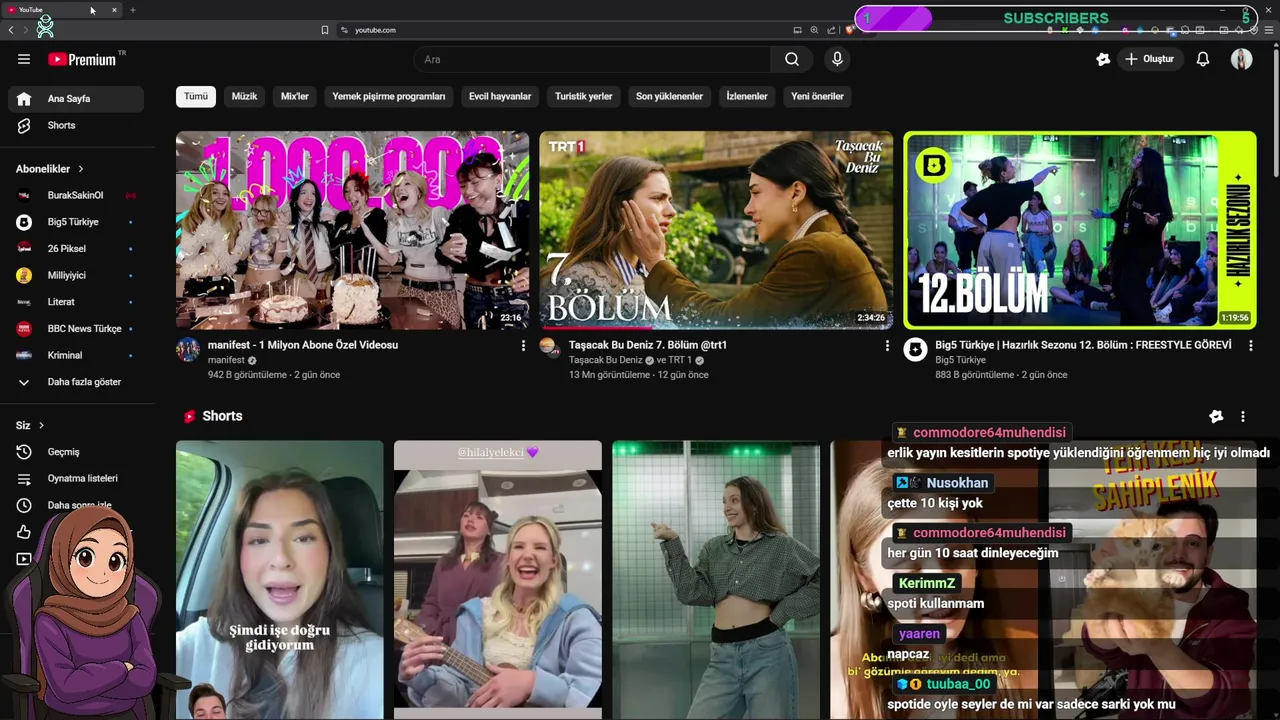
Task: Open Short captioned Şimdi işe doğru gidiyorum
Action: tap(280, 580)
